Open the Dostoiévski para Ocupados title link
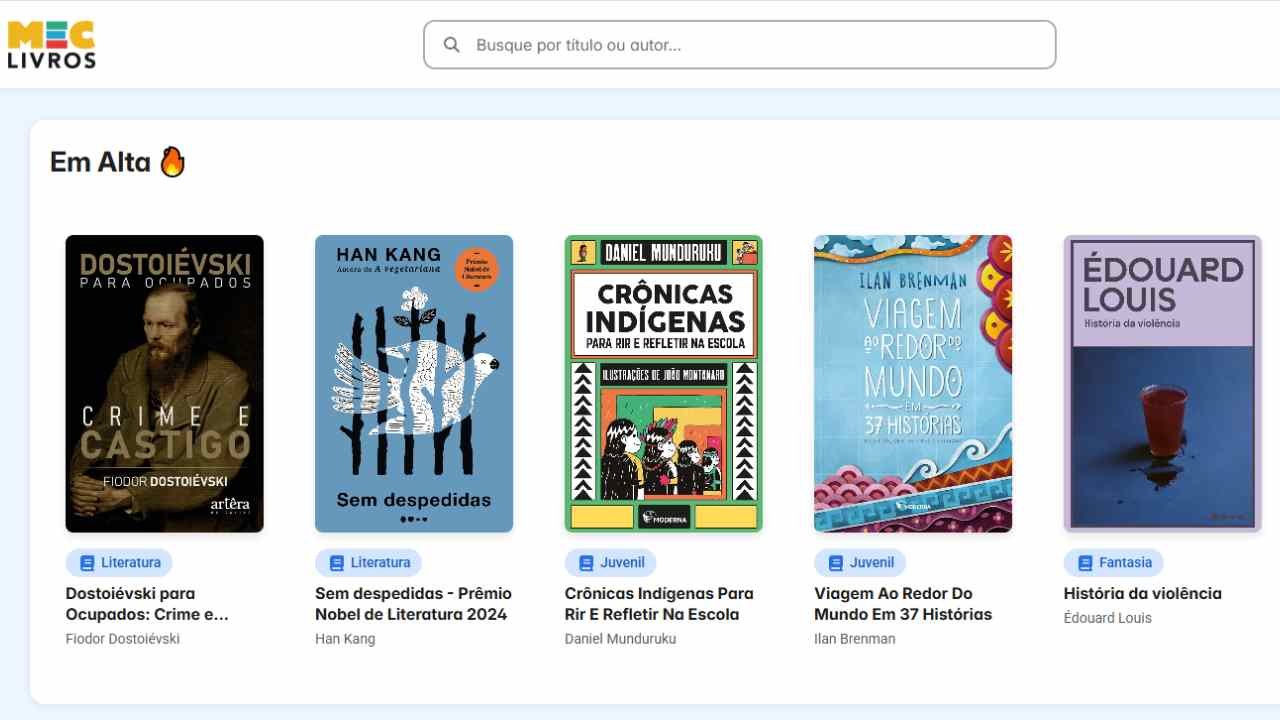Screen dimensions: 1280x720 148,604
